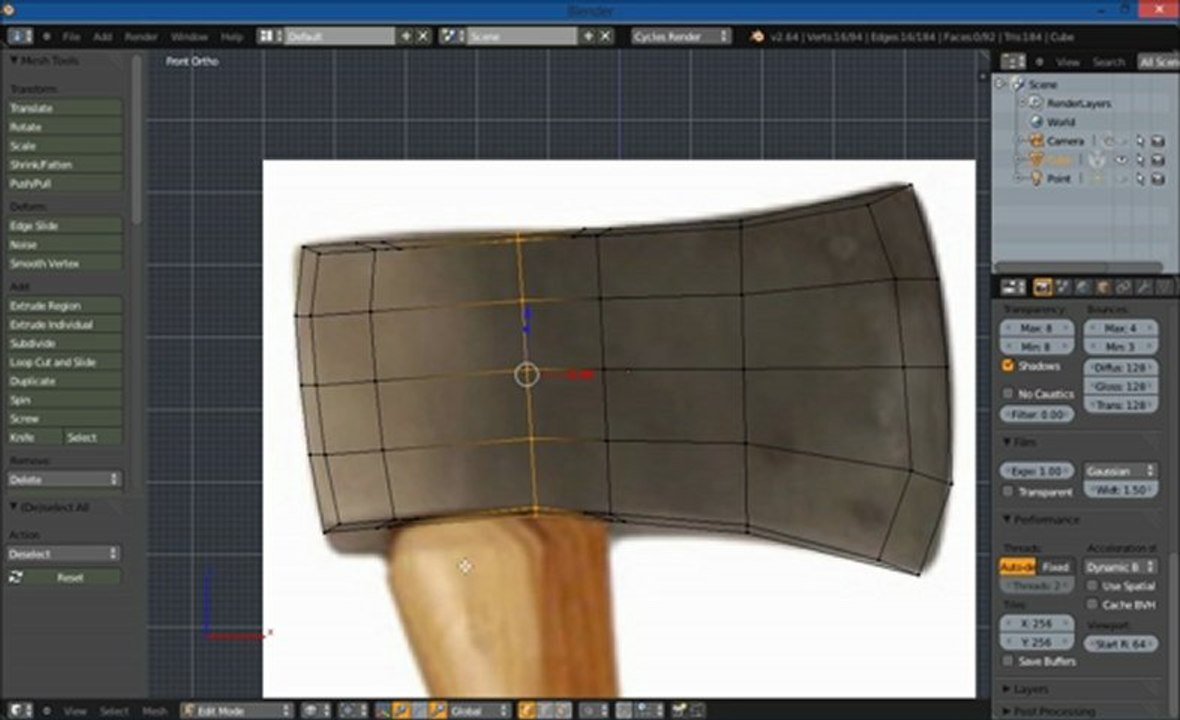Screen dimensions: 1180x720
Task: Open Object properties tab icon
Action: (x=1103, y=287)
